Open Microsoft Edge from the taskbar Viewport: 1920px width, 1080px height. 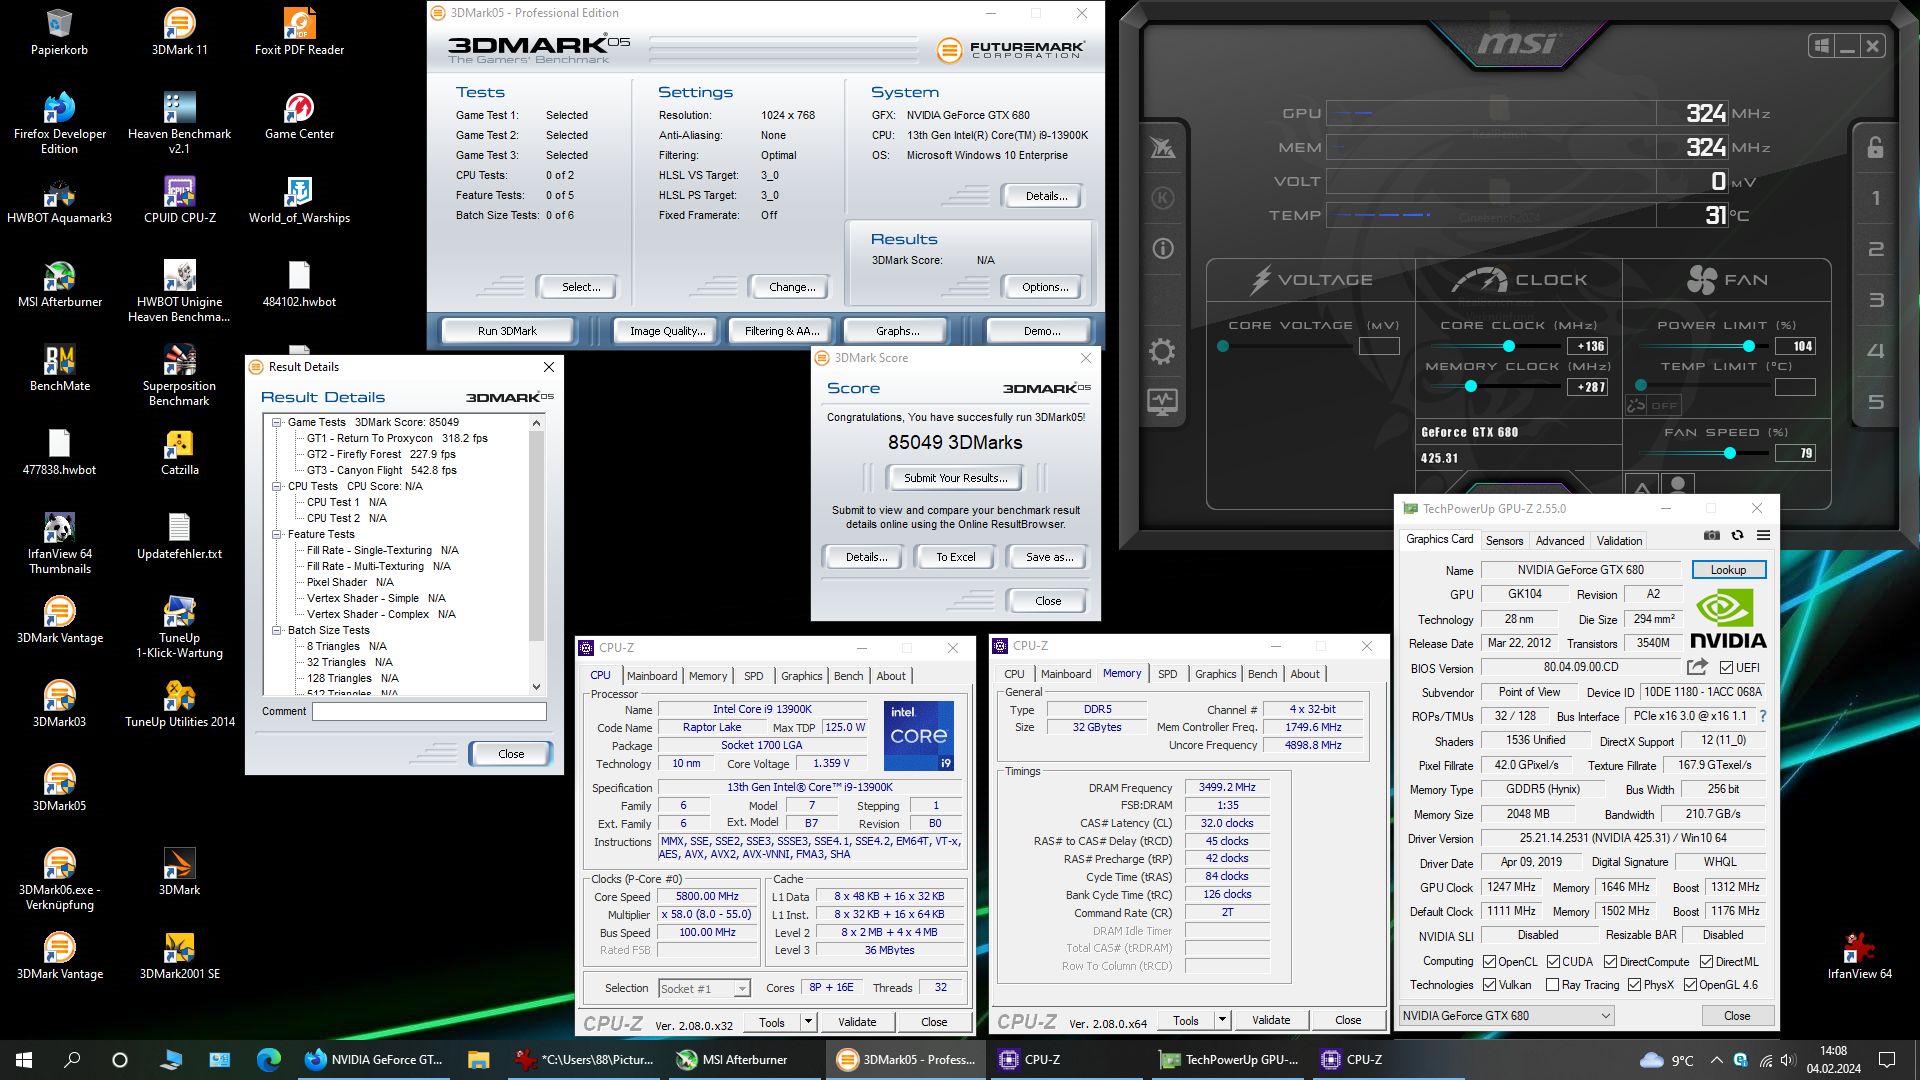click(x=269, y=1060)
